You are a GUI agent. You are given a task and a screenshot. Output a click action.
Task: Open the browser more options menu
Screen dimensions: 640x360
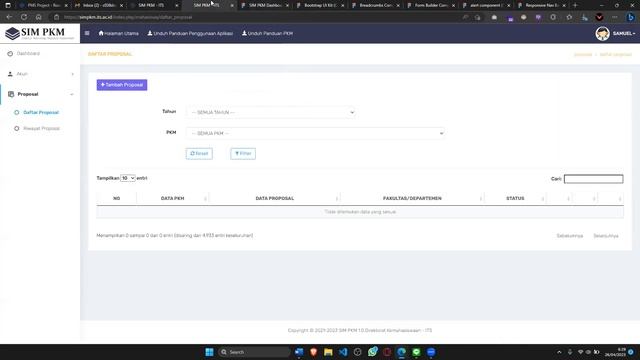tap(615, 17)
